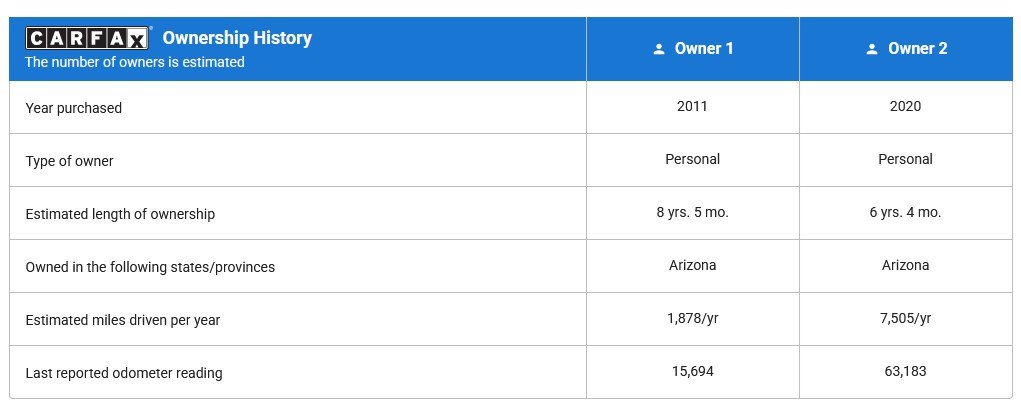Click the CARFAX logo
The width and height of the screenshot is (1021, 412).
tap(87, 38)
